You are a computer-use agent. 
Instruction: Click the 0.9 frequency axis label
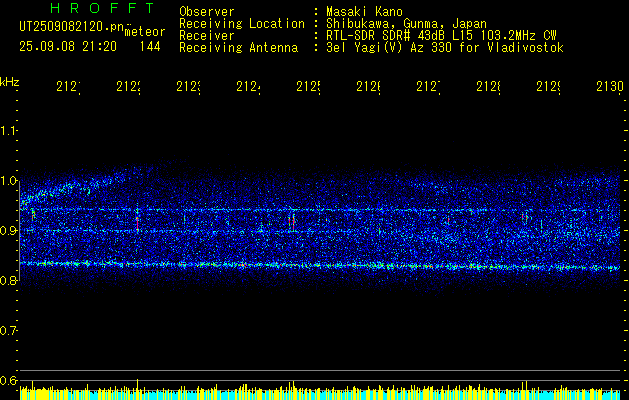point(9,231)
